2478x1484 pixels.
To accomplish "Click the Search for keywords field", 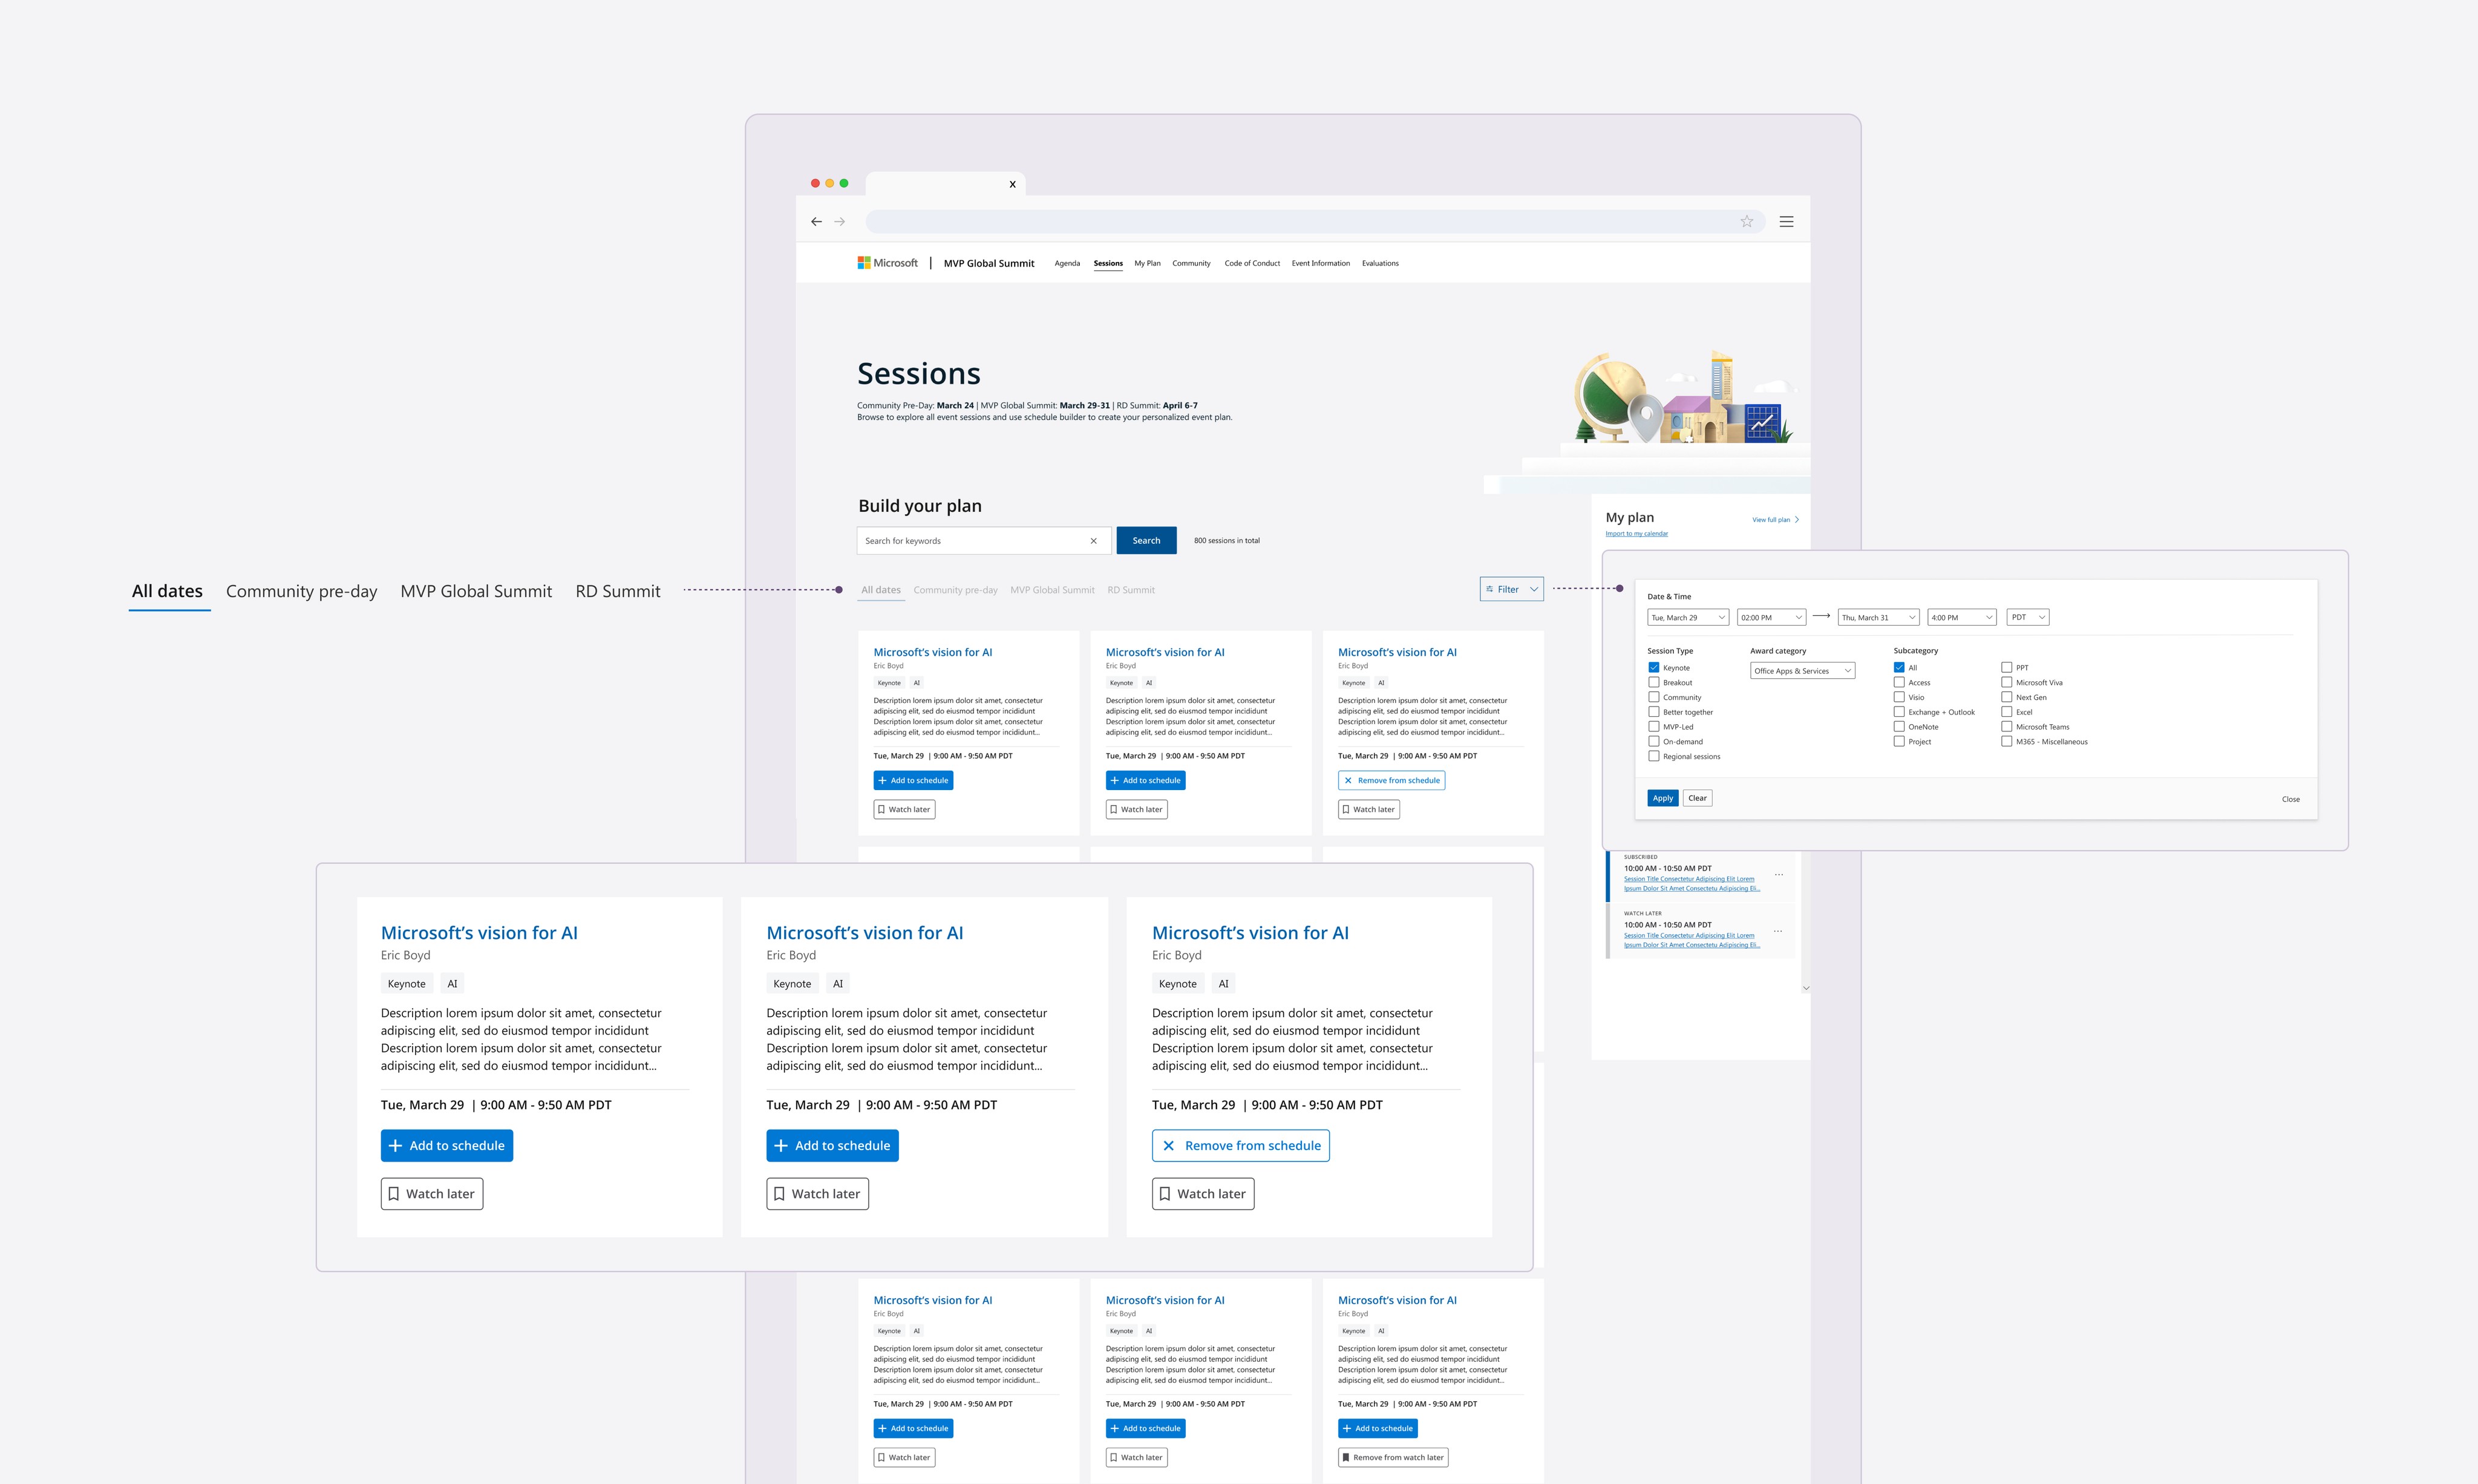I will 970,541.
